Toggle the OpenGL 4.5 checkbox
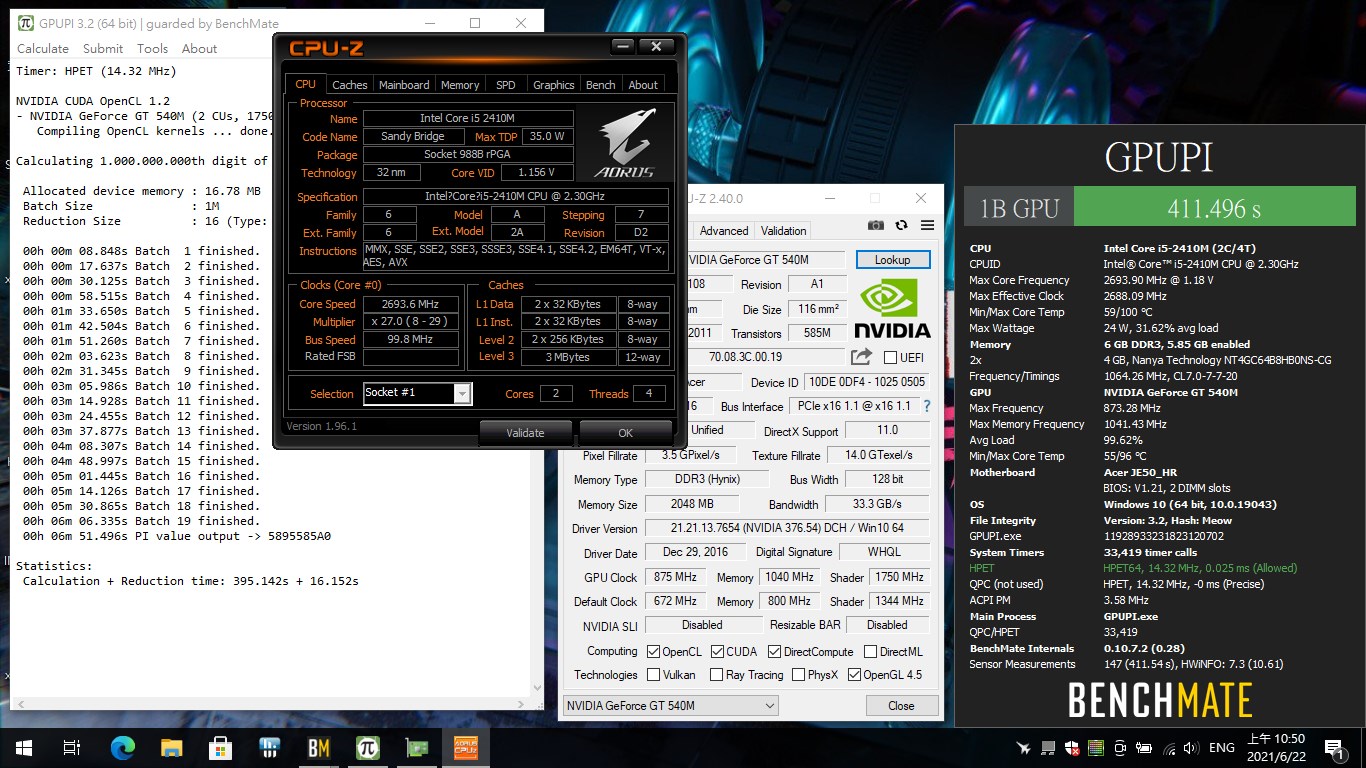 click(854, 675)
